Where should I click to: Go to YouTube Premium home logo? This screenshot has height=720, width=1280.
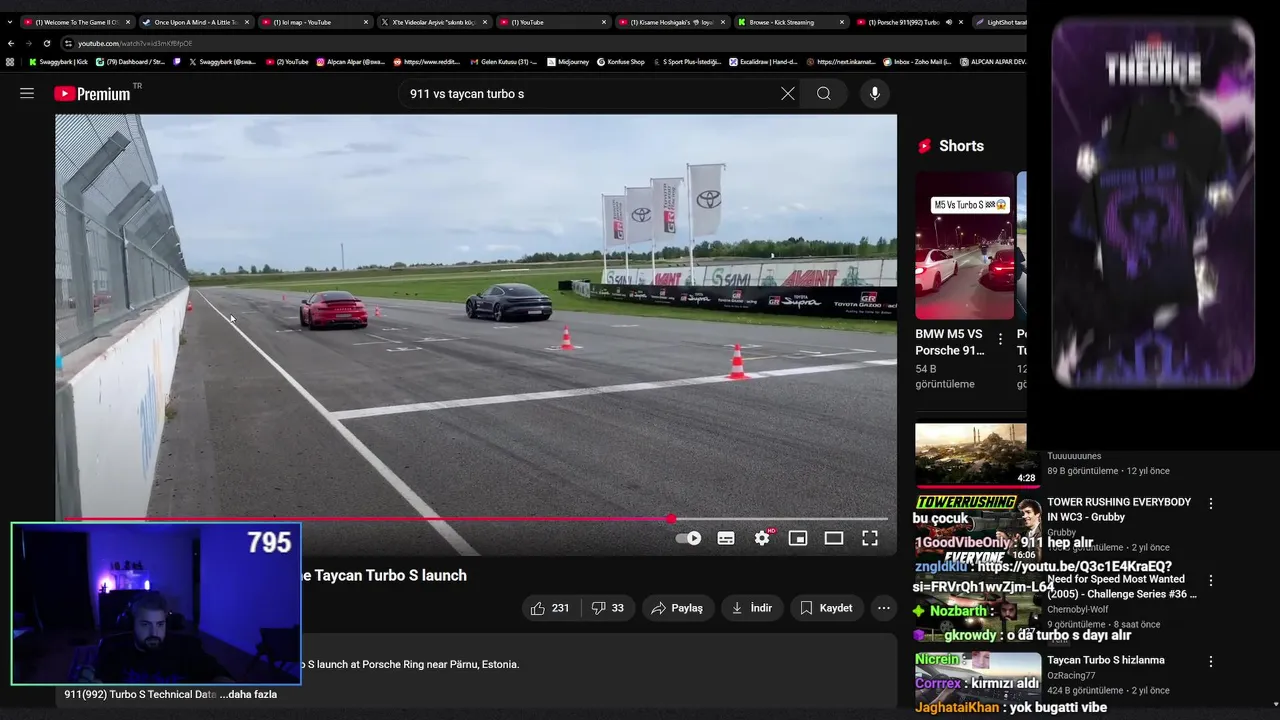pos(92,93)
